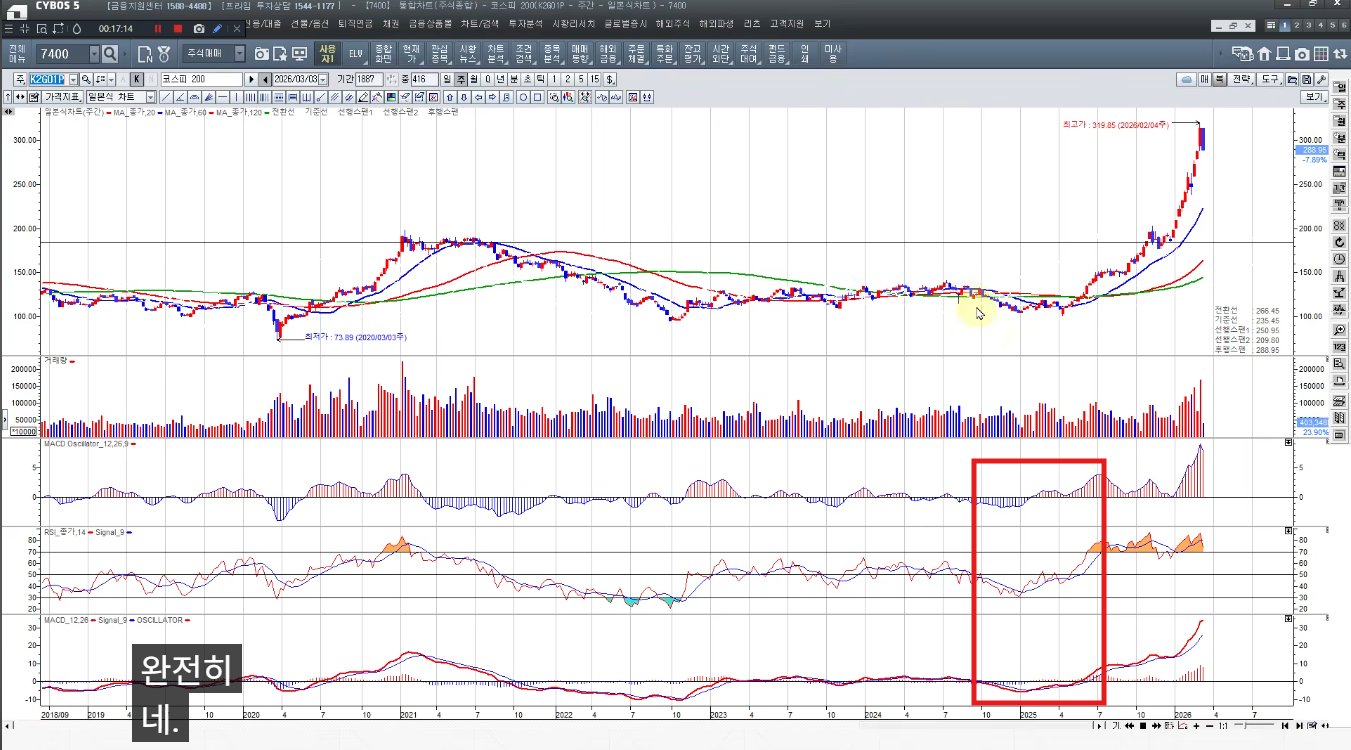This screenshot has width=1351, height=750.
Task: Click the grid layout icon in the top-right toolbar
Action: coord(1321,53)
